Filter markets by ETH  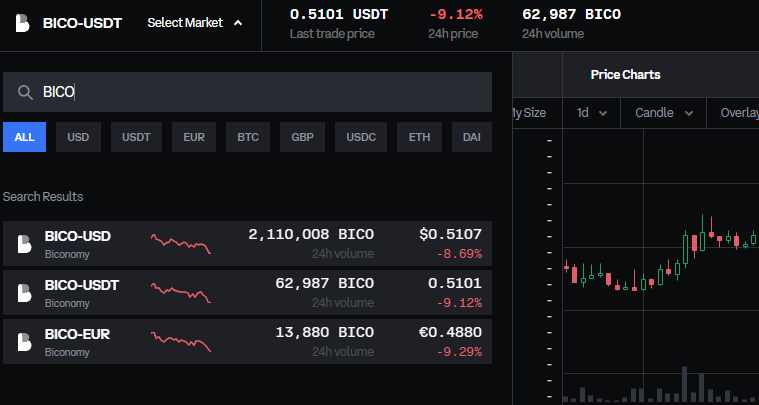[419, 137]
